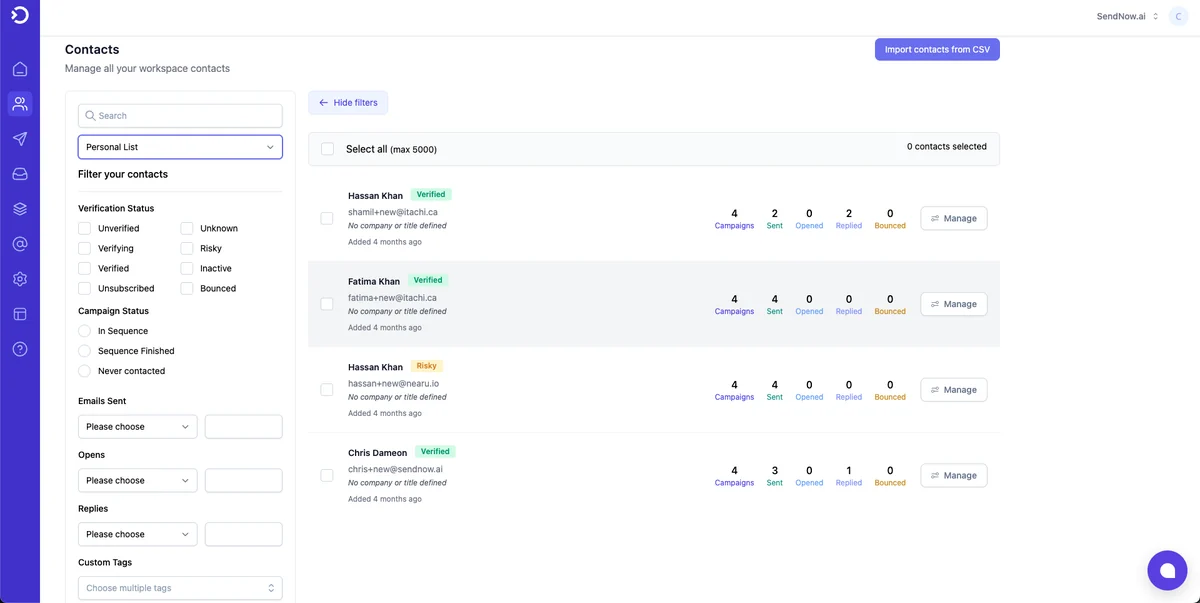Check the Unverified verification filter
Screen dimensions: 1200x603
click(85, 228)
